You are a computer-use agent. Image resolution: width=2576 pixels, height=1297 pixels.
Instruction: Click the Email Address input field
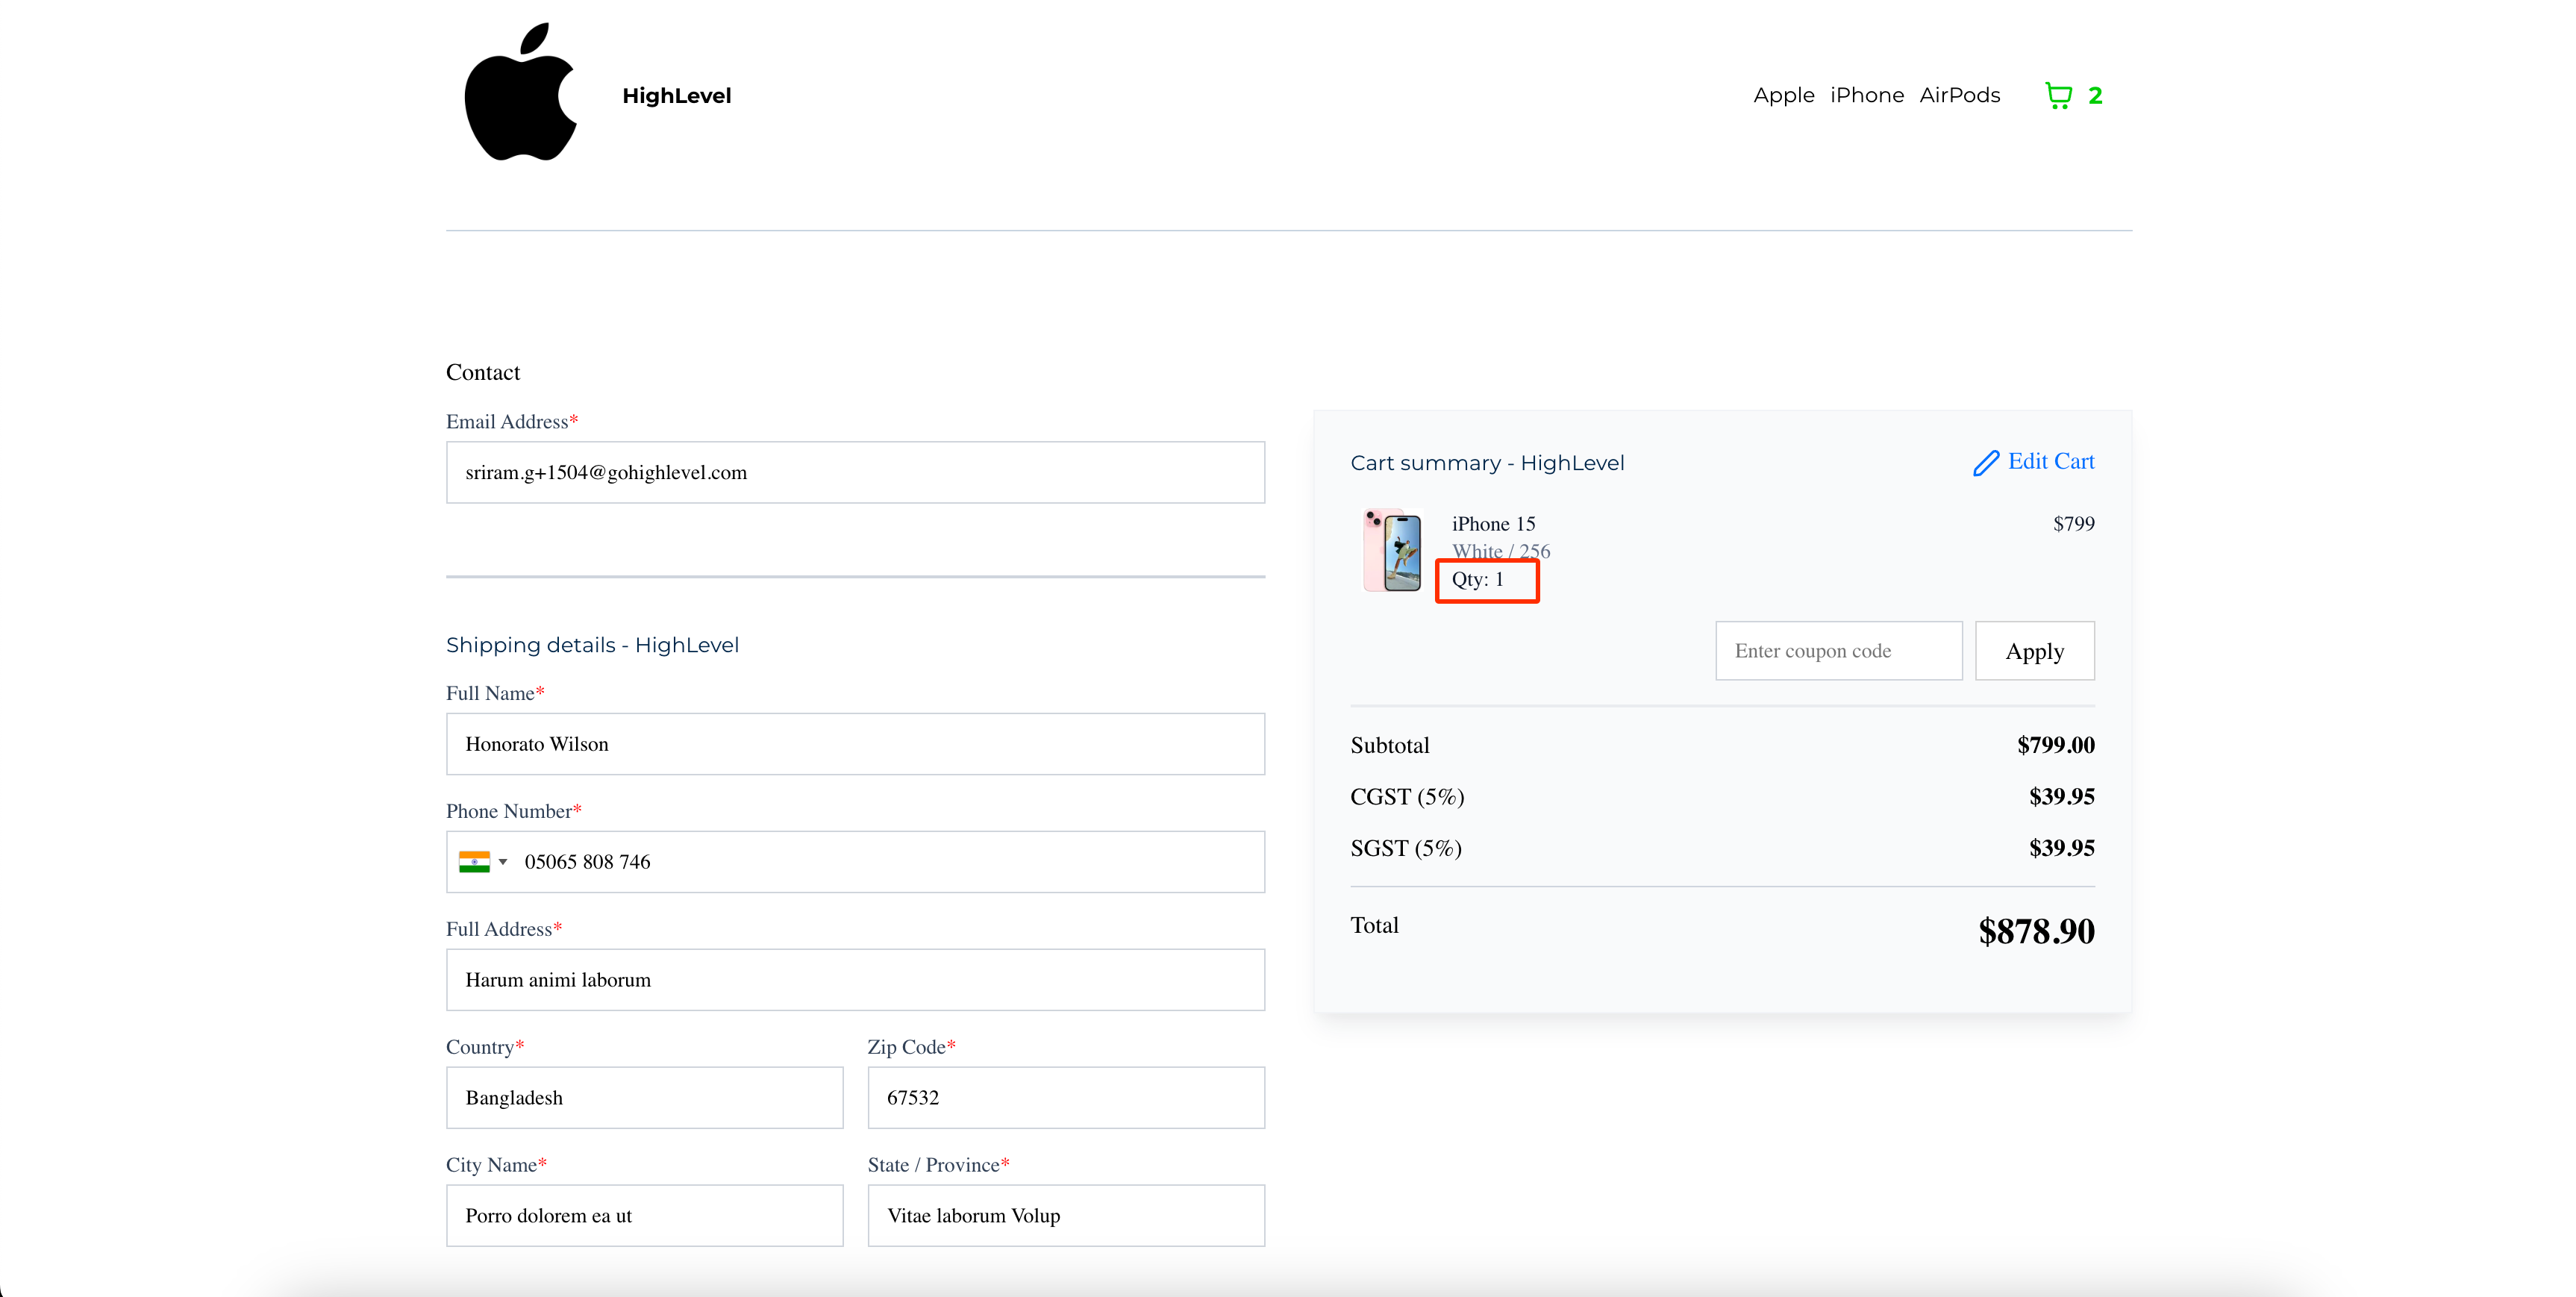(855, 473)
